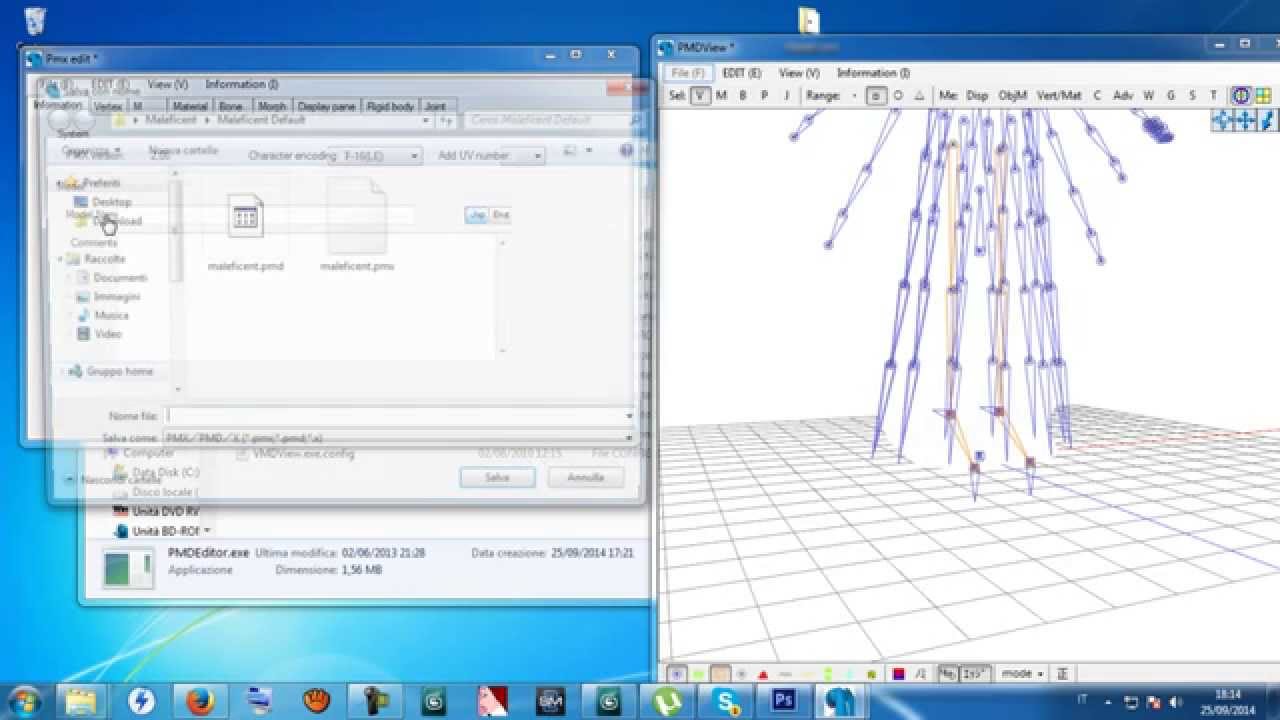This screenshot has width=1280, height=720.
Task: Click the red-purple color square in PMDView bottom bar
Action: tap(898, 674)
